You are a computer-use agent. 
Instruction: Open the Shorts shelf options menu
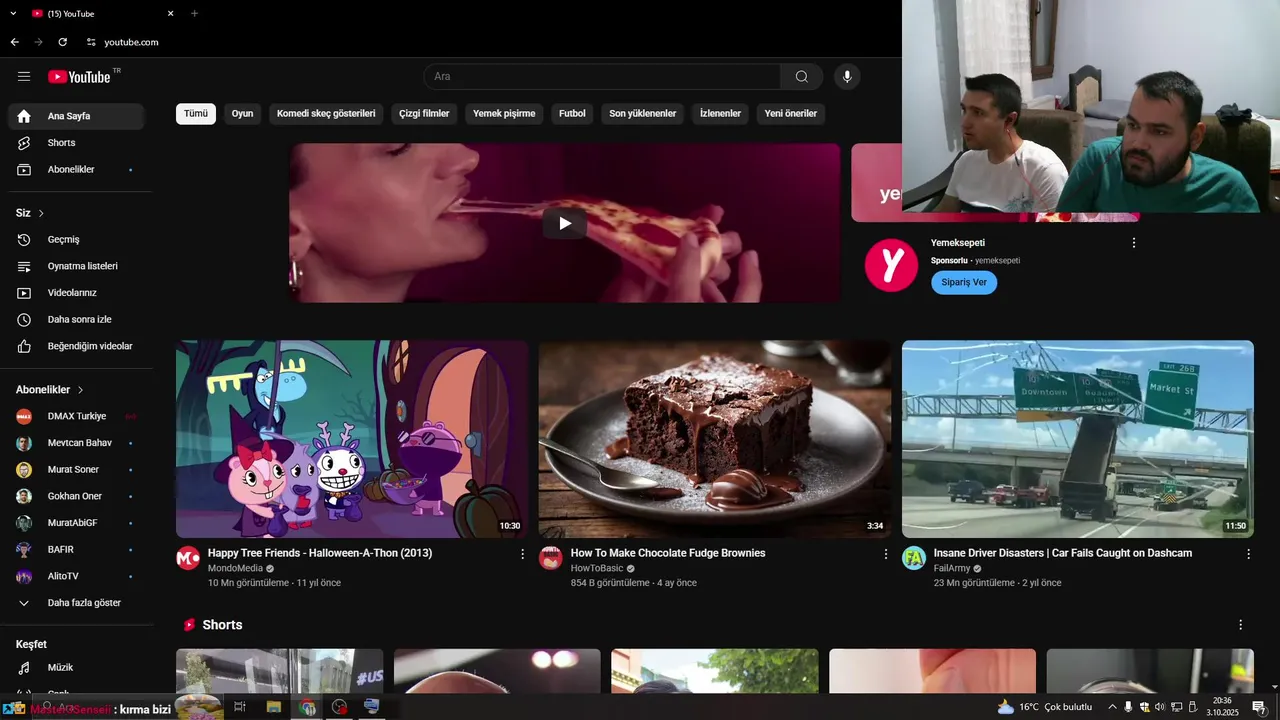click(x=1241, y=625)
